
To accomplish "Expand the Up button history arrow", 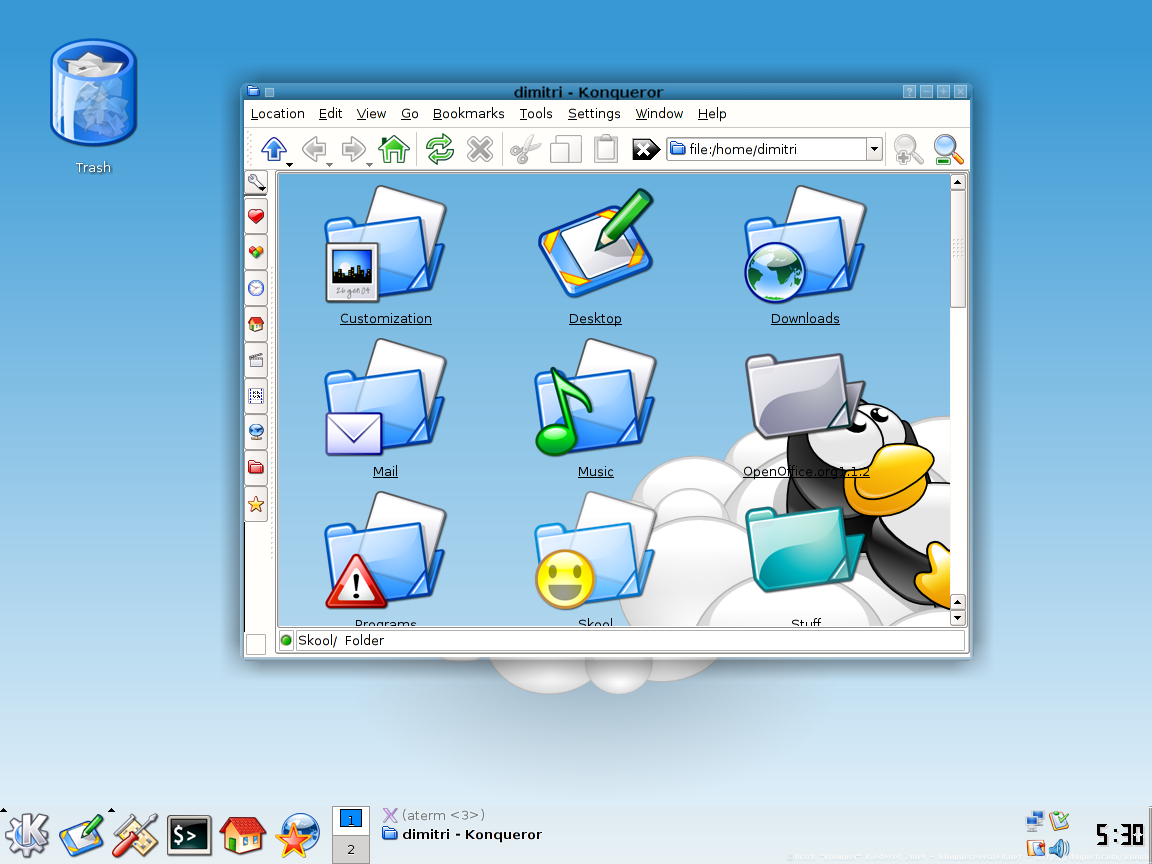I will click(289, 165).
